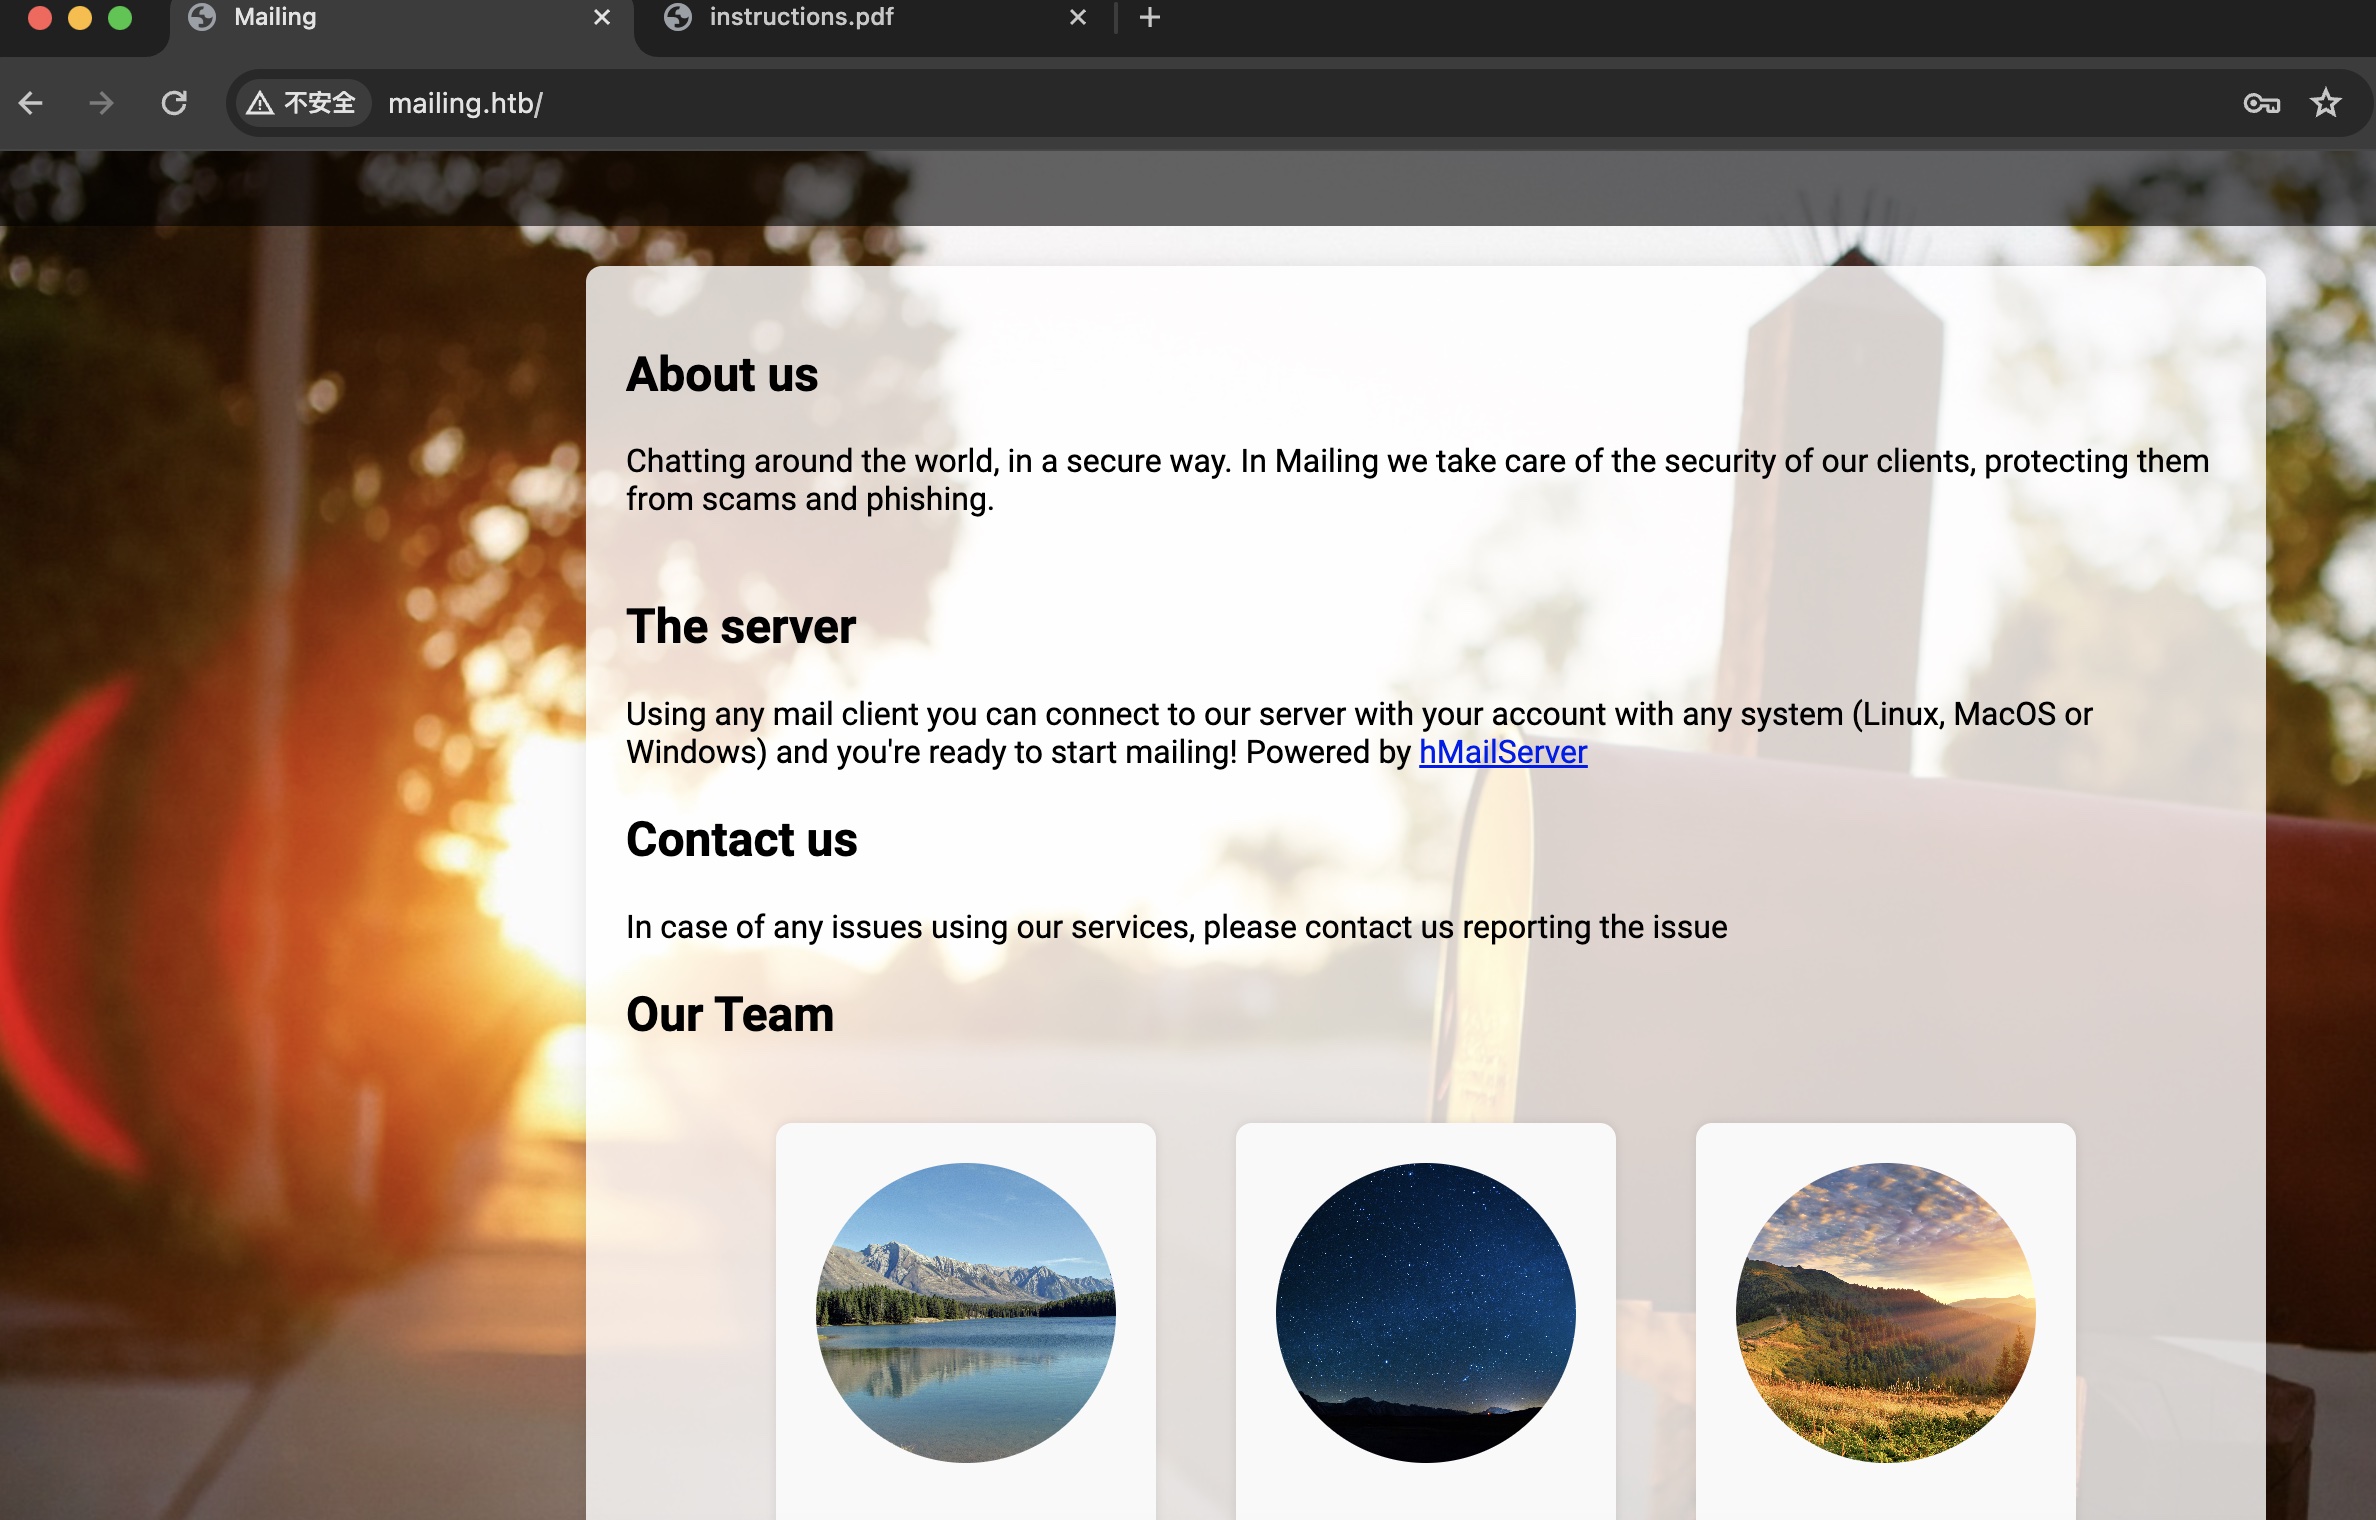Click the sunset hillside team photo
The height and width of the screenshot is (1520, 2376).
pos(1885,1312)
